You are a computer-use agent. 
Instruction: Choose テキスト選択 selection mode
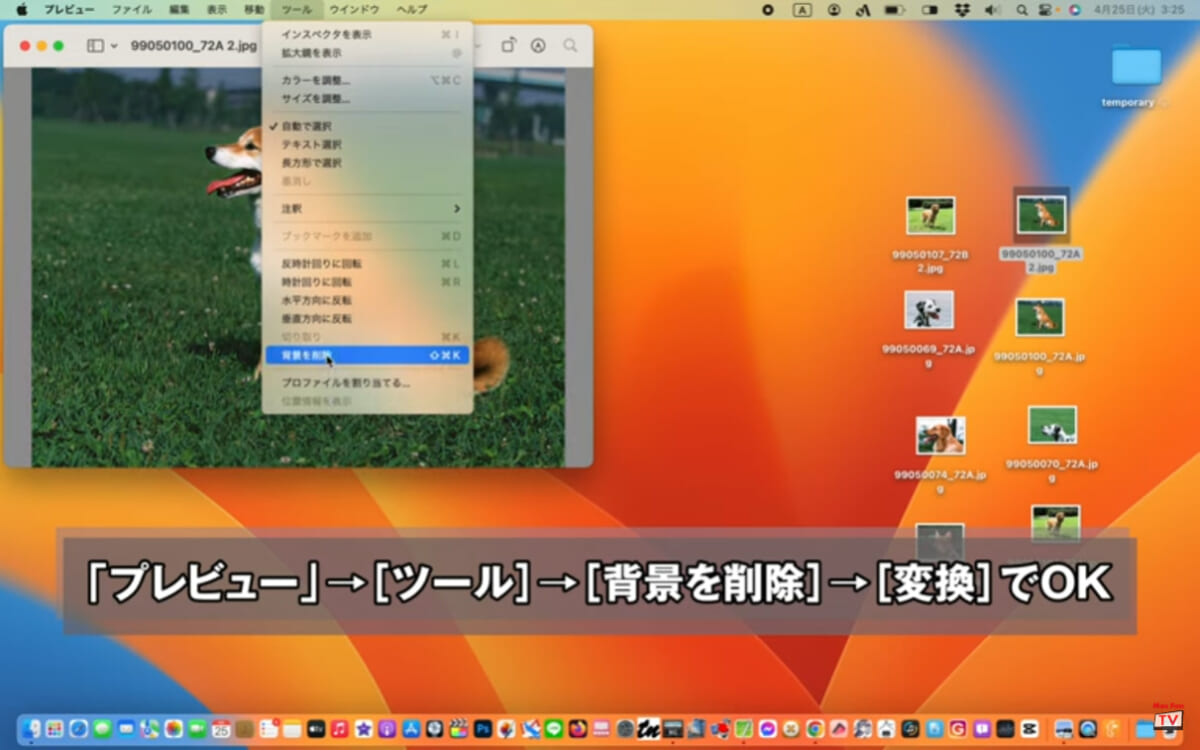(367, 144)
